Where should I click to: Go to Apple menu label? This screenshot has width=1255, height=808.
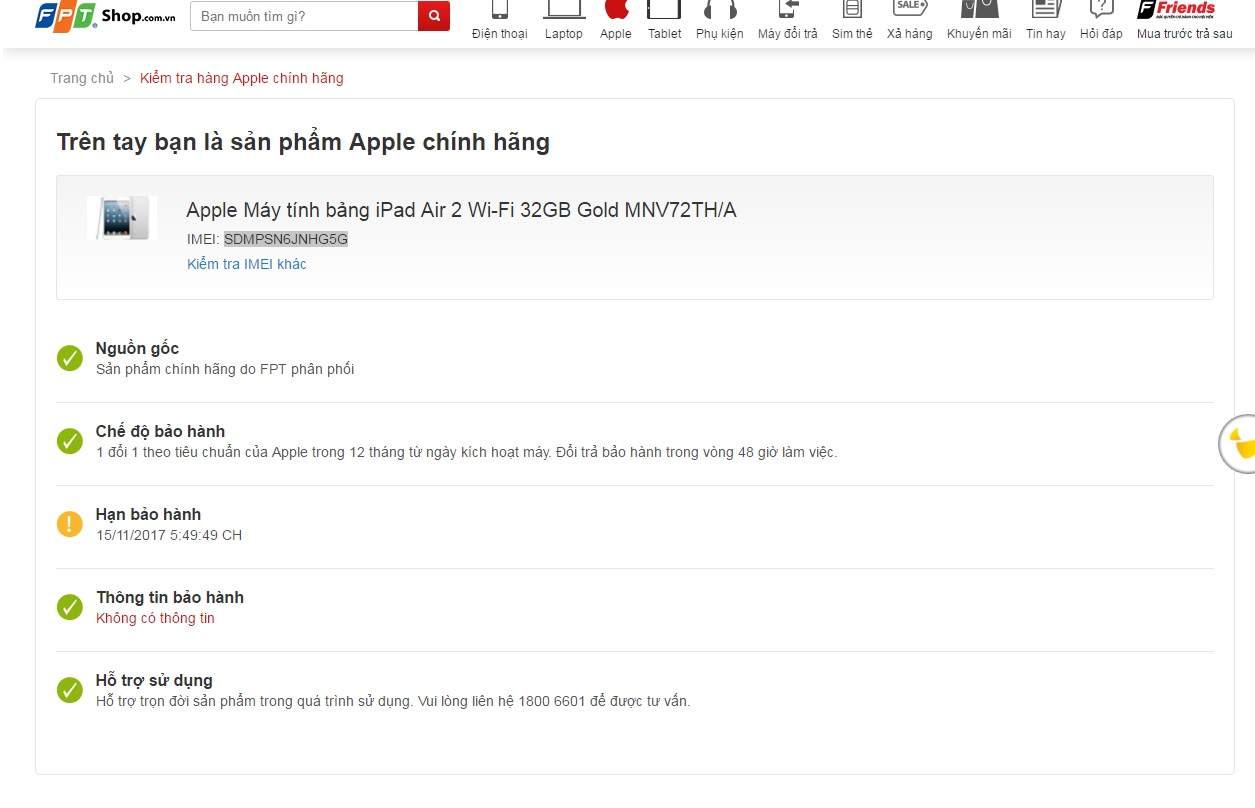click(616, 34)
